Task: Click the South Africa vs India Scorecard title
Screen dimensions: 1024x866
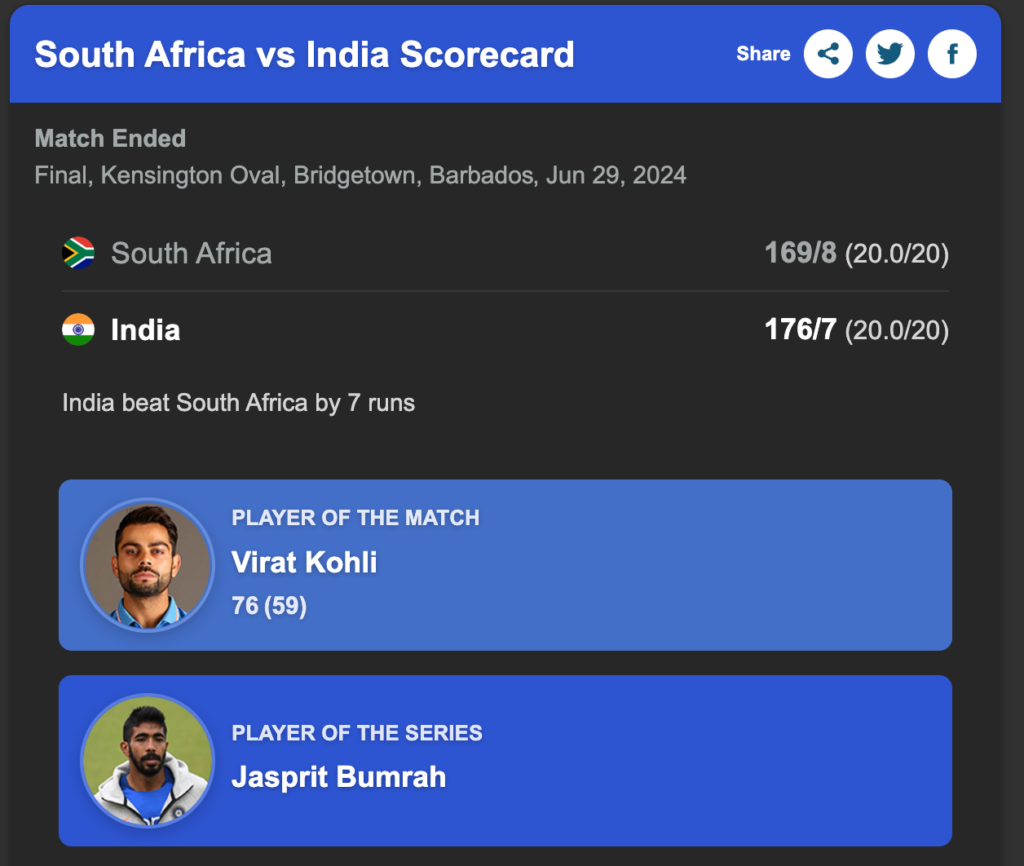Action: point(304,54)
